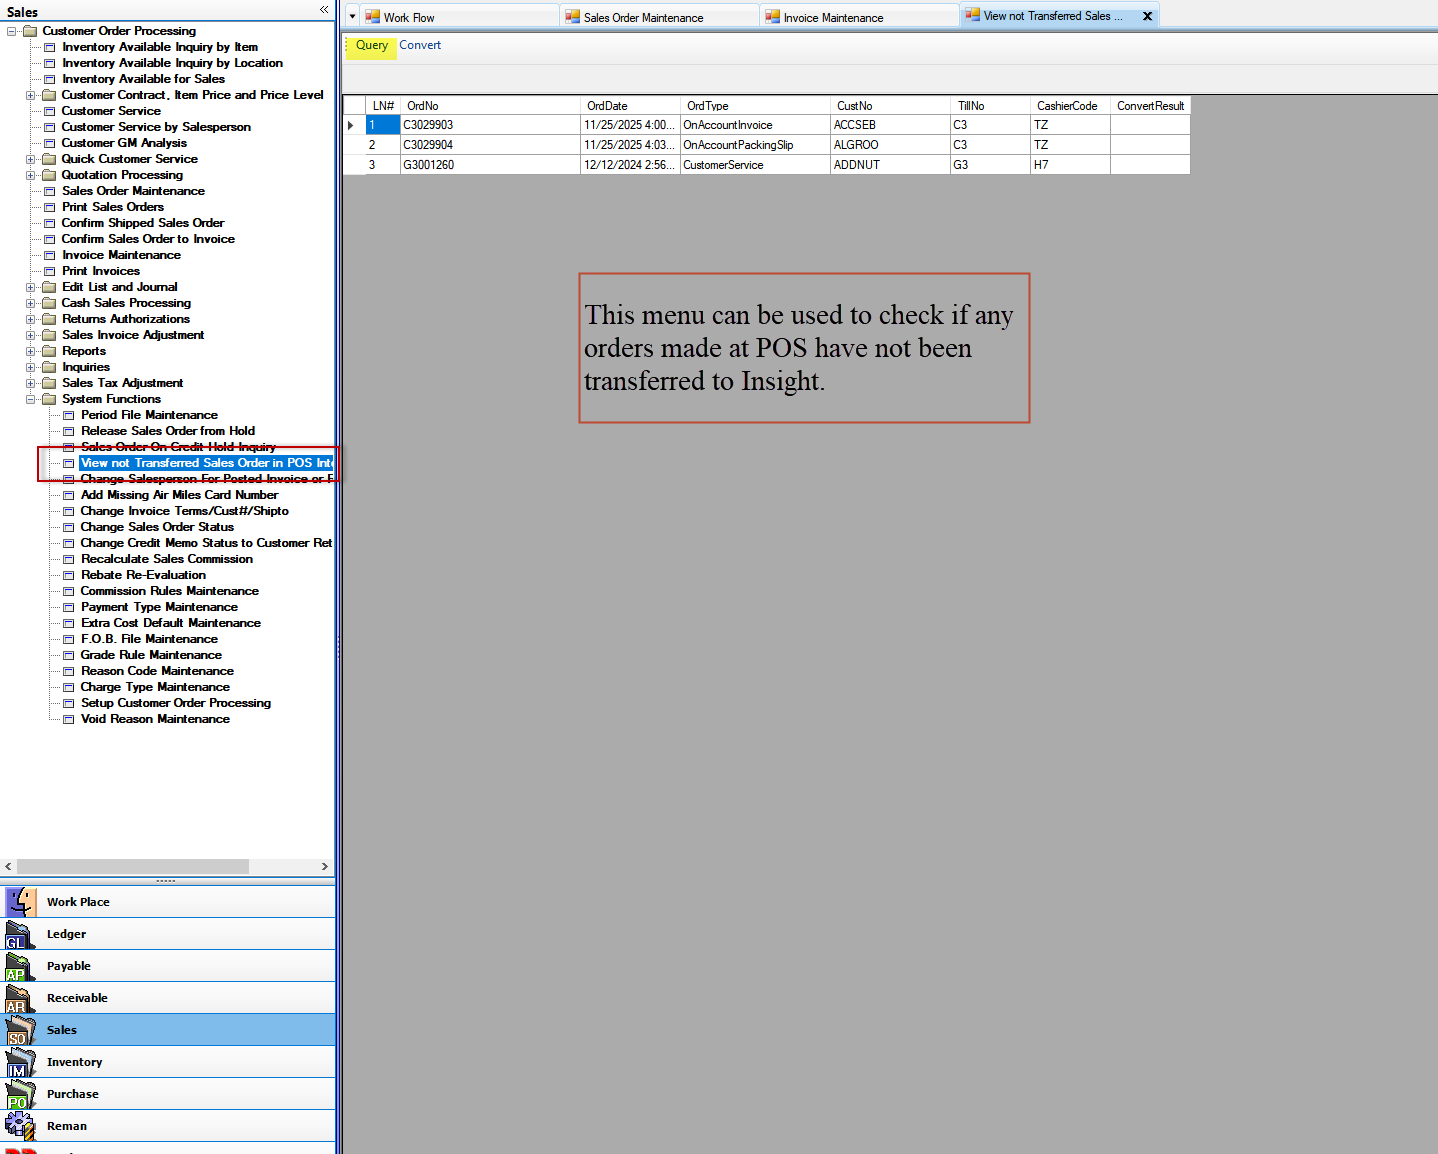Click the Work Place module icon
The height and width of the screenshot is (1154, 1438).
point(20,902)
